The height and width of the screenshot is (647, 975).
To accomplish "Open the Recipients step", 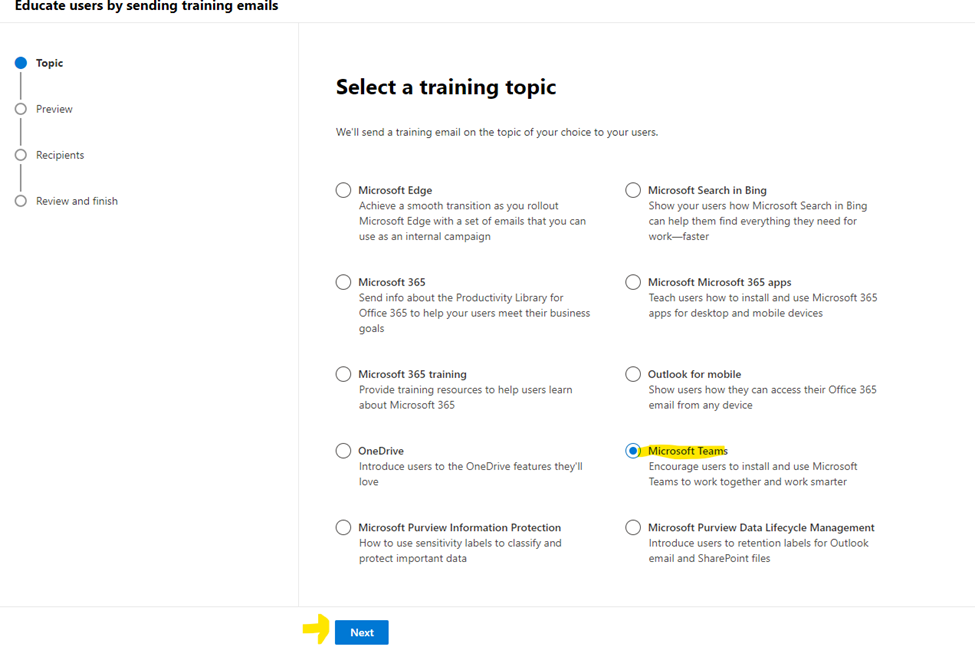I will click(60, 155).
